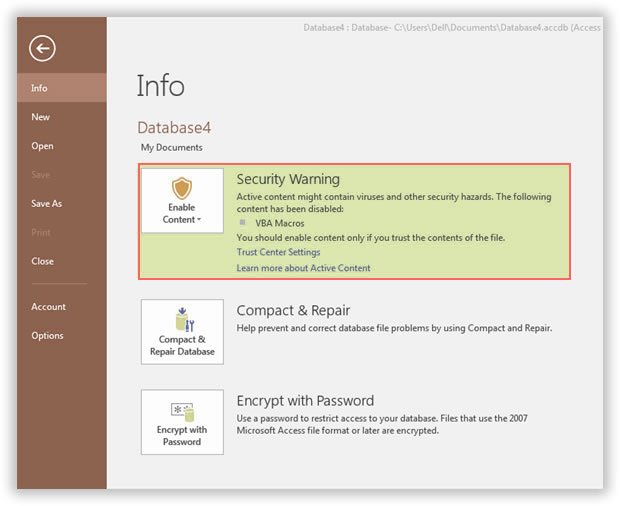Follow the Learn more about Active Content link
The width and height of the screenshot is (620, 506).
pyautogui.click(x=303, y=268)
